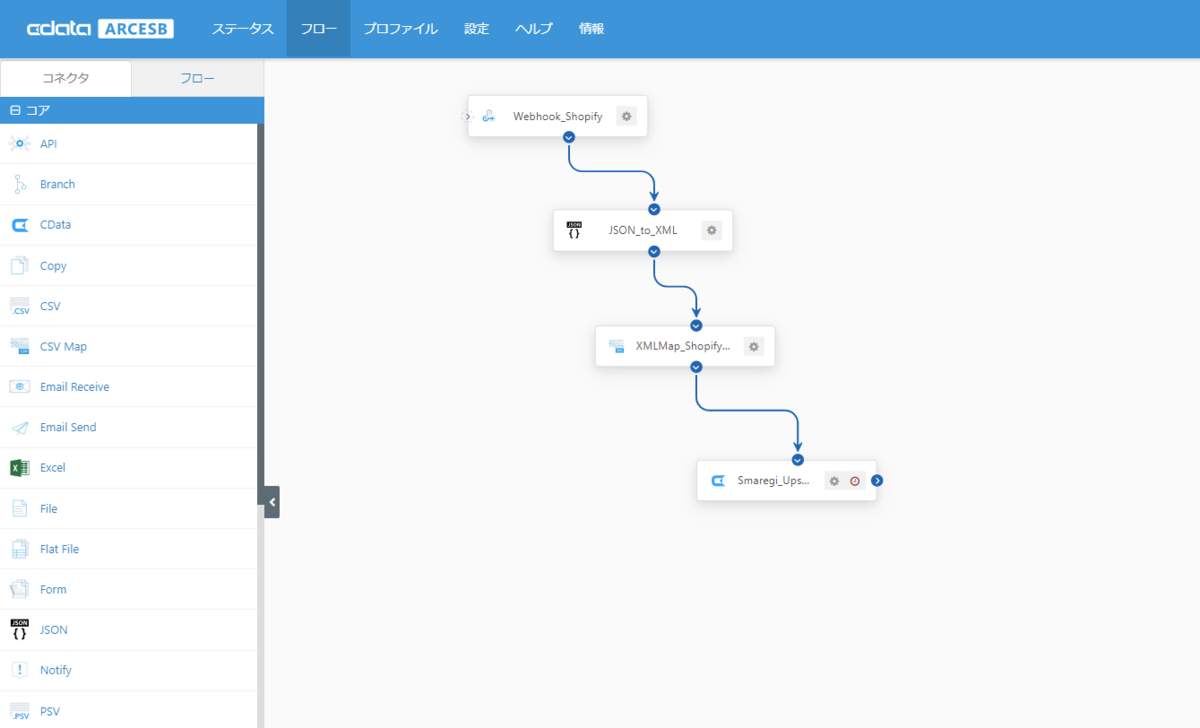The width and height of the screenshot is (1200, 728).
Task: Open the 情報 menu
Action: point(591,28)
